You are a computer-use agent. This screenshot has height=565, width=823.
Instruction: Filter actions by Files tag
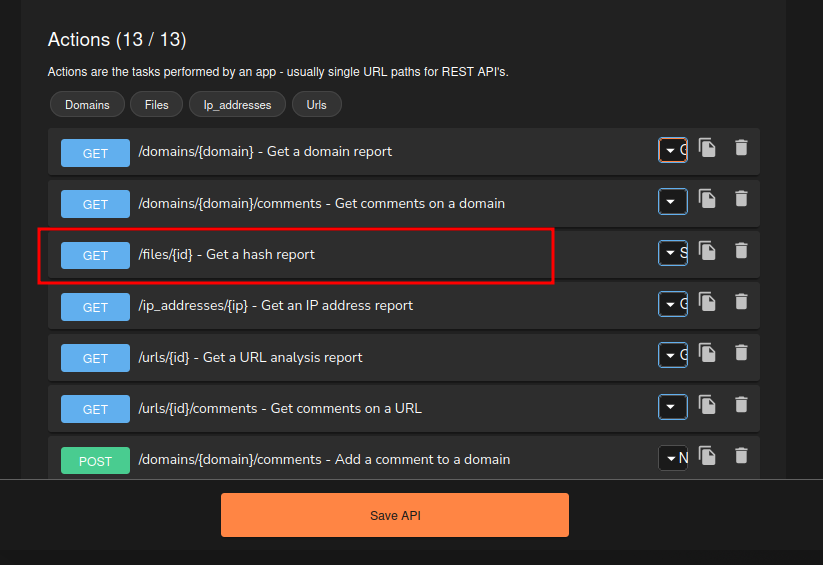(x=156, y=104)
